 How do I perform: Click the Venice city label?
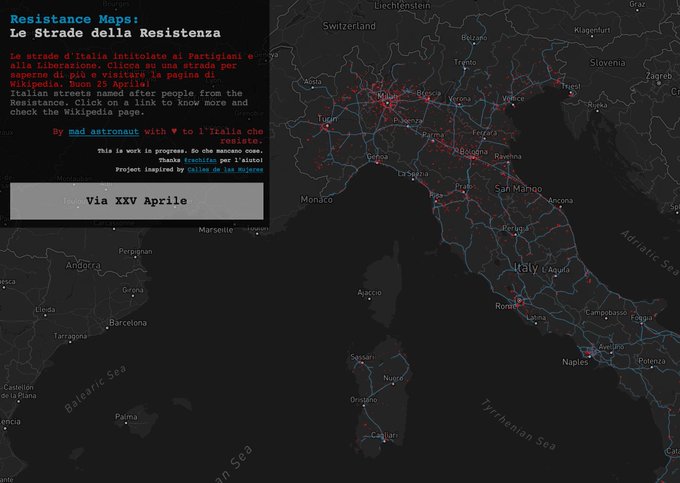click(x=513, y=98)
